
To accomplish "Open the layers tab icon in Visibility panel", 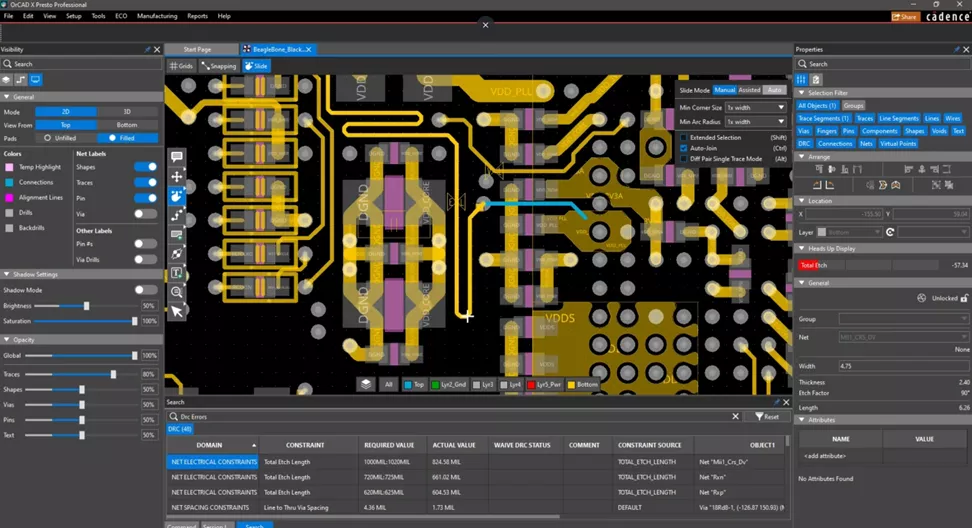I will click(6, 79).
